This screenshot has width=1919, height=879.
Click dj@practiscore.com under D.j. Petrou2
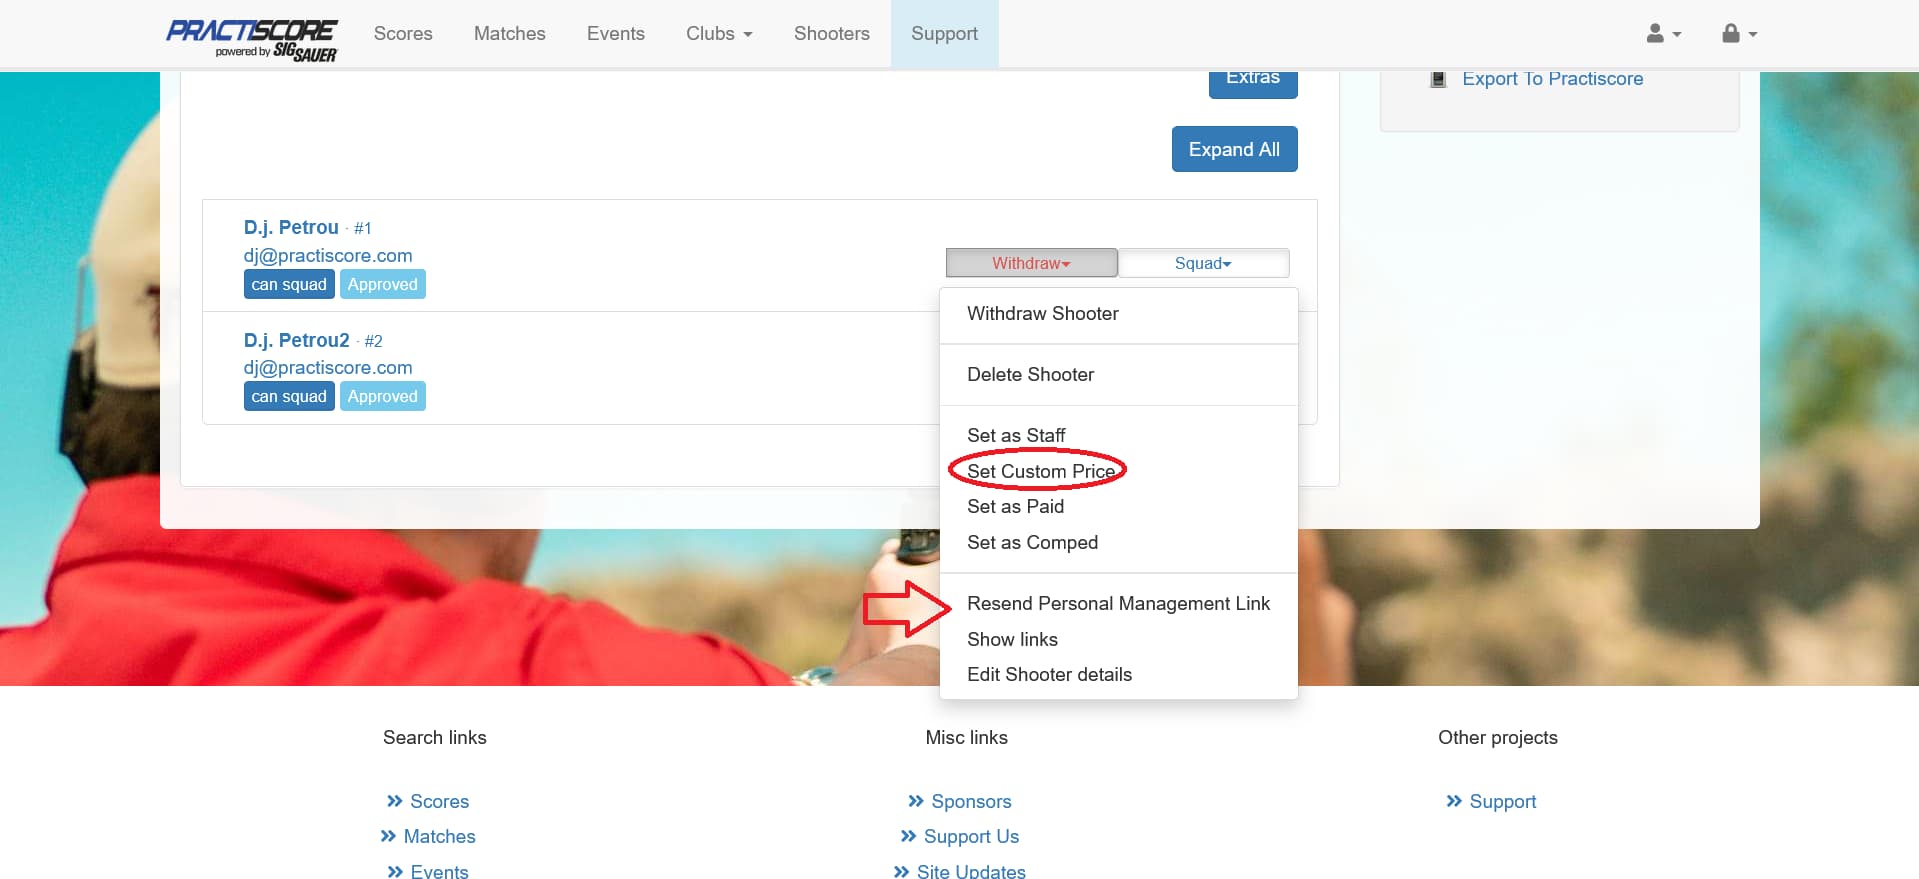[328, 368]
